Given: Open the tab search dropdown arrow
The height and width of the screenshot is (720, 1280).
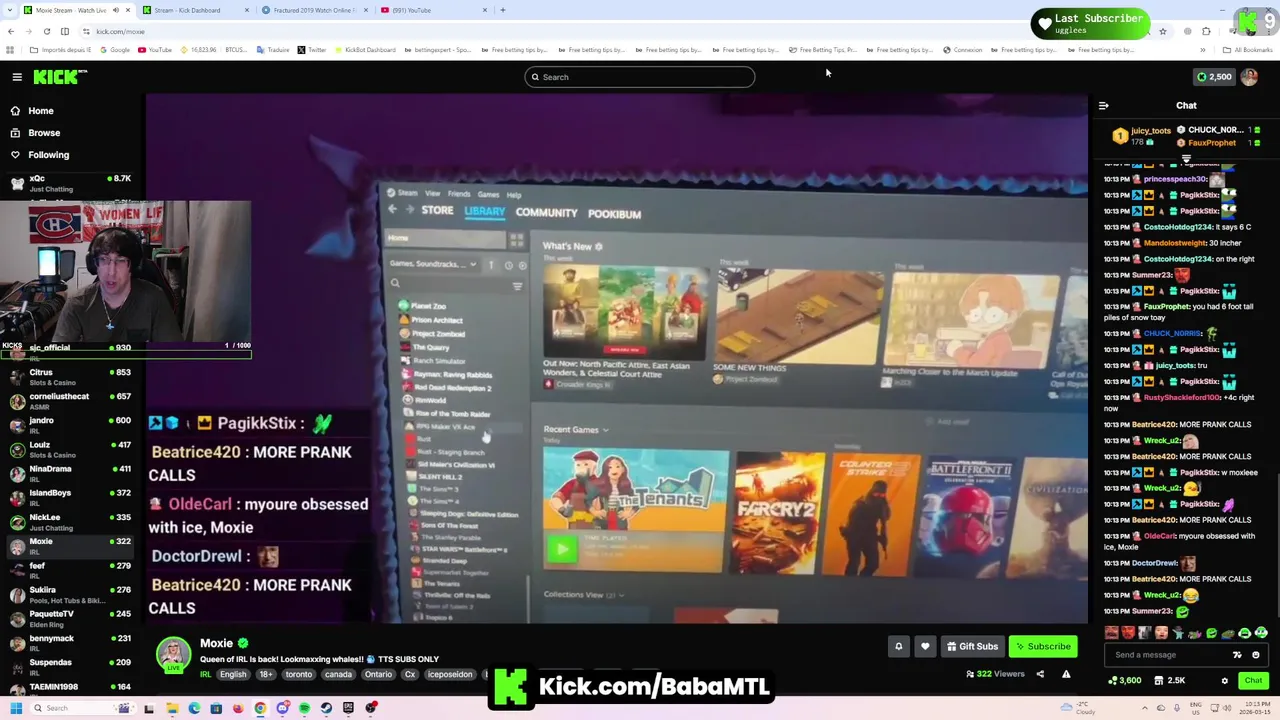Looking at the screenshot, I should (x=10, y=10).
